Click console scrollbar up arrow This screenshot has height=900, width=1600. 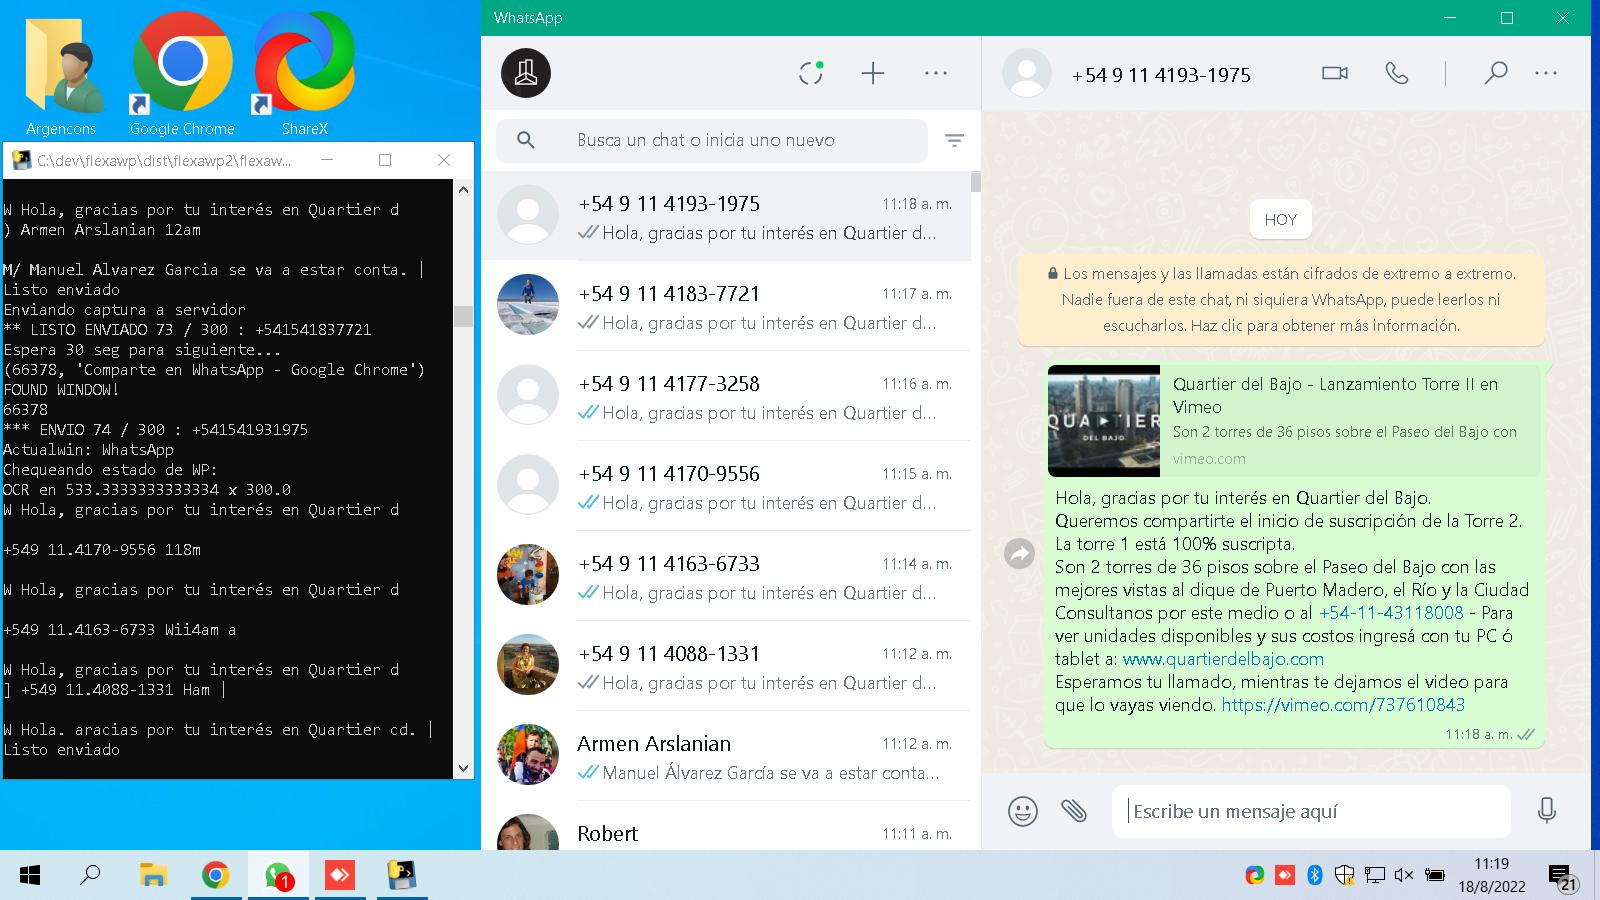(x=463, y=189)
